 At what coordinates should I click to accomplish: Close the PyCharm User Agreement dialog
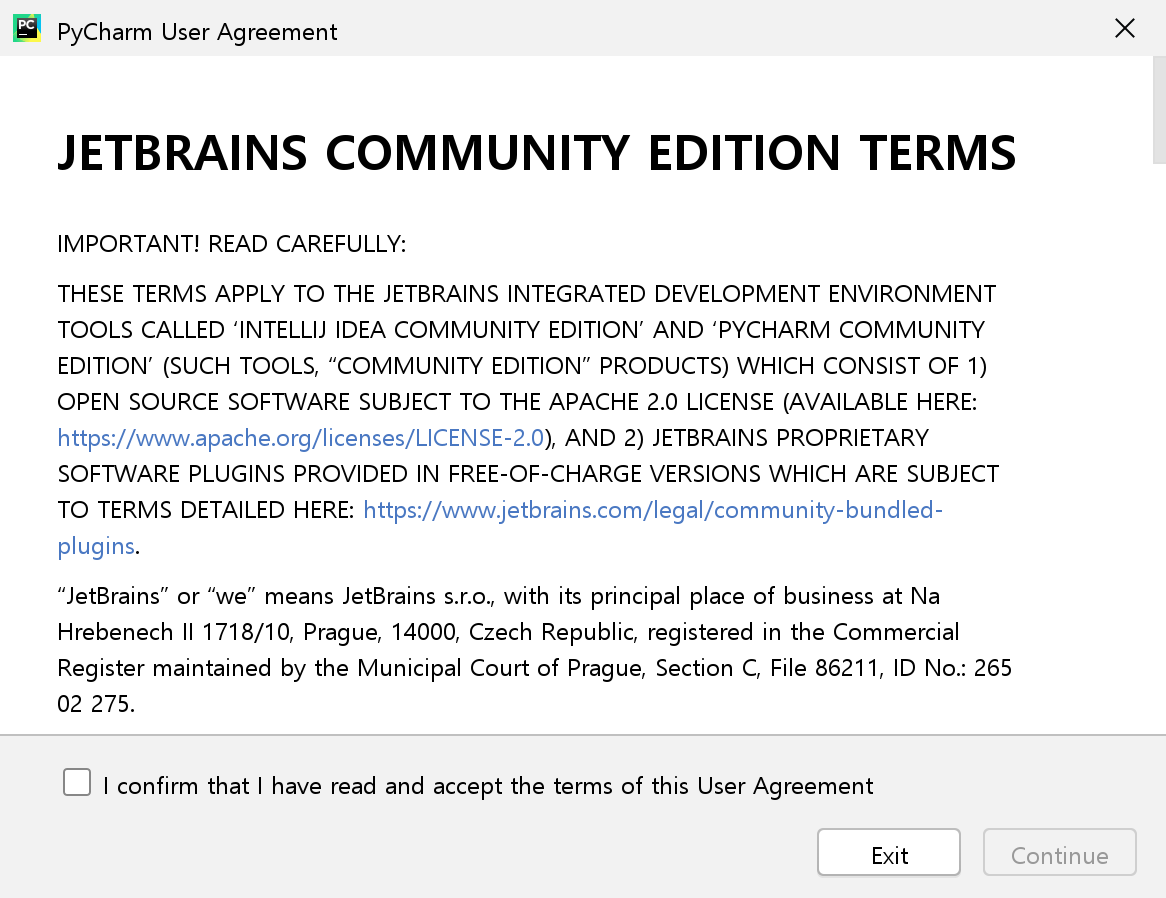[1124, 28]
